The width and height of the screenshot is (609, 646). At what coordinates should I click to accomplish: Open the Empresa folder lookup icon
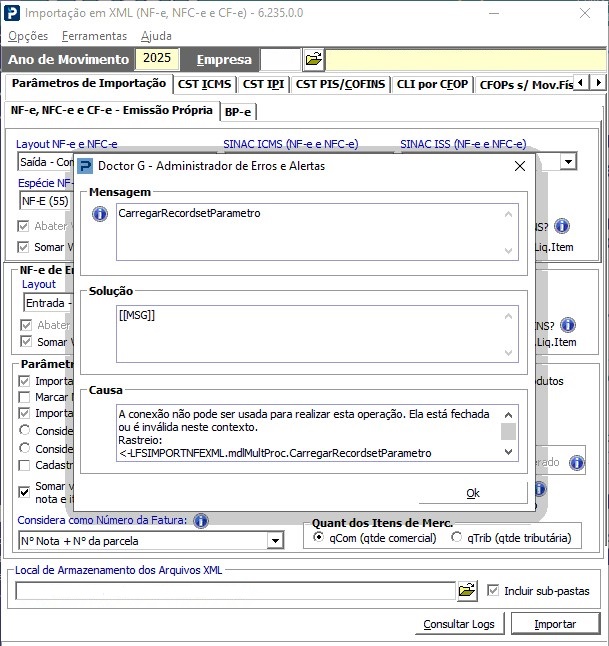[313, 59]
